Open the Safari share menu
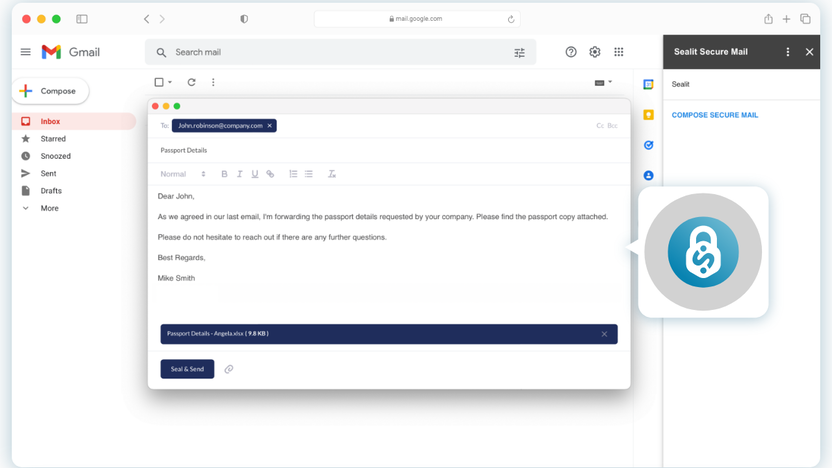This screenshot has height=468, width=832. 768,19
